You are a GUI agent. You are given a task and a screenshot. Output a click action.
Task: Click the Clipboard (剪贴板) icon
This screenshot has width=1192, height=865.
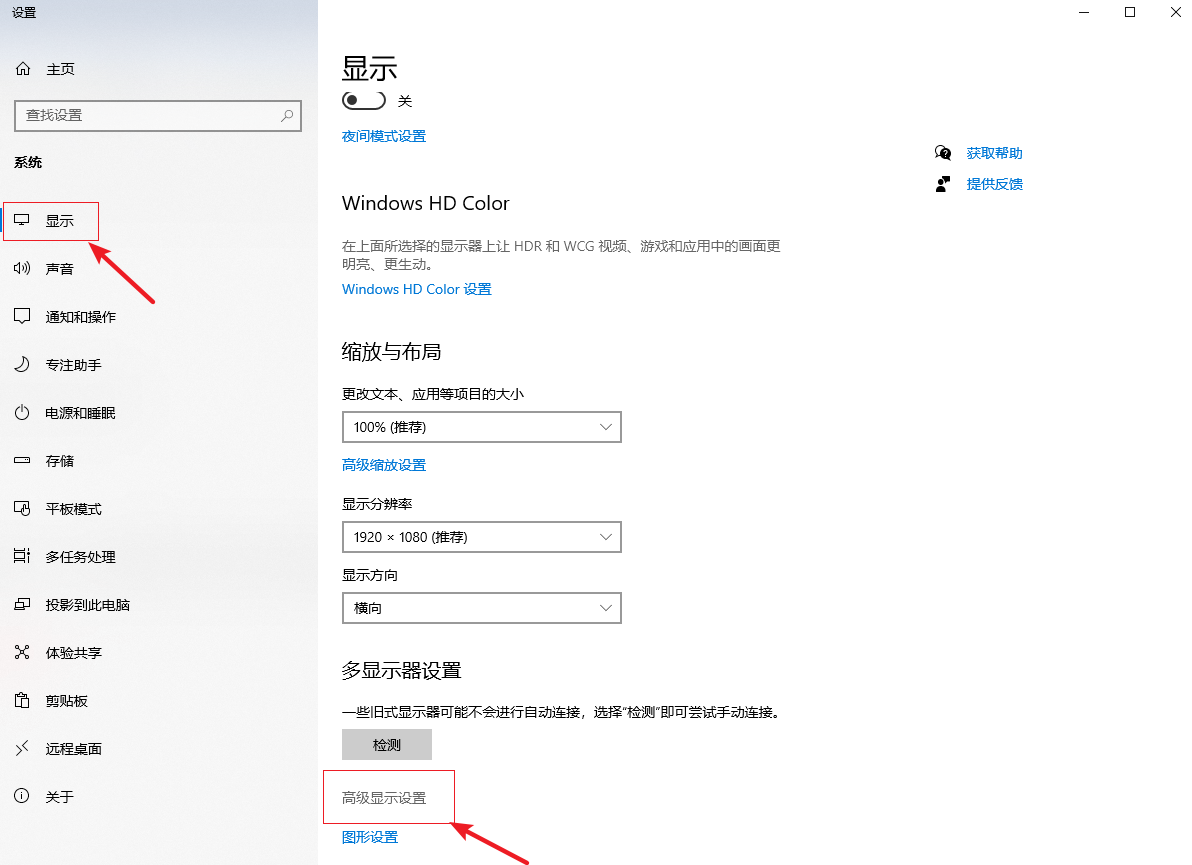pos(22,701)
